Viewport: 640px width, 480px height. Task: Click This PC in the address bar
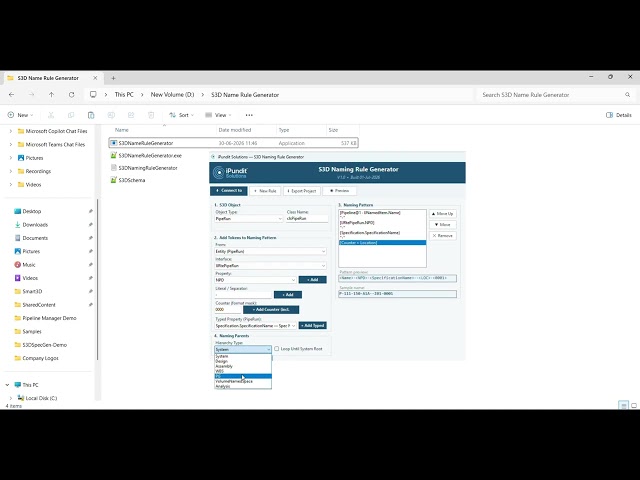[124, 95]
